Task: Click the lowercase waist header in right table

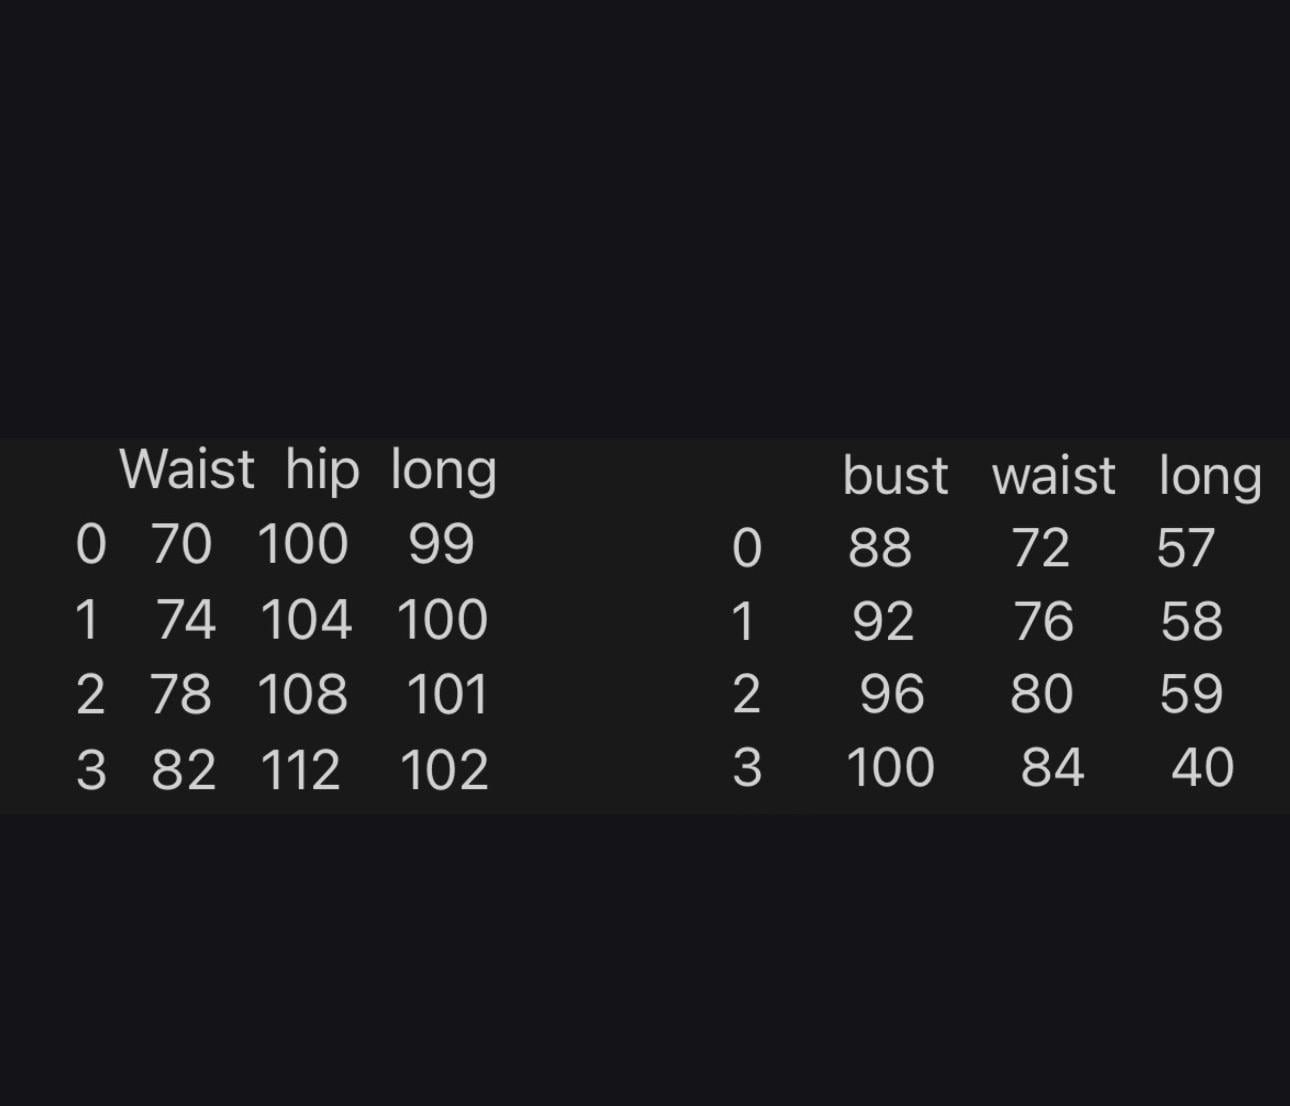Action: [x=1054, y=476]
